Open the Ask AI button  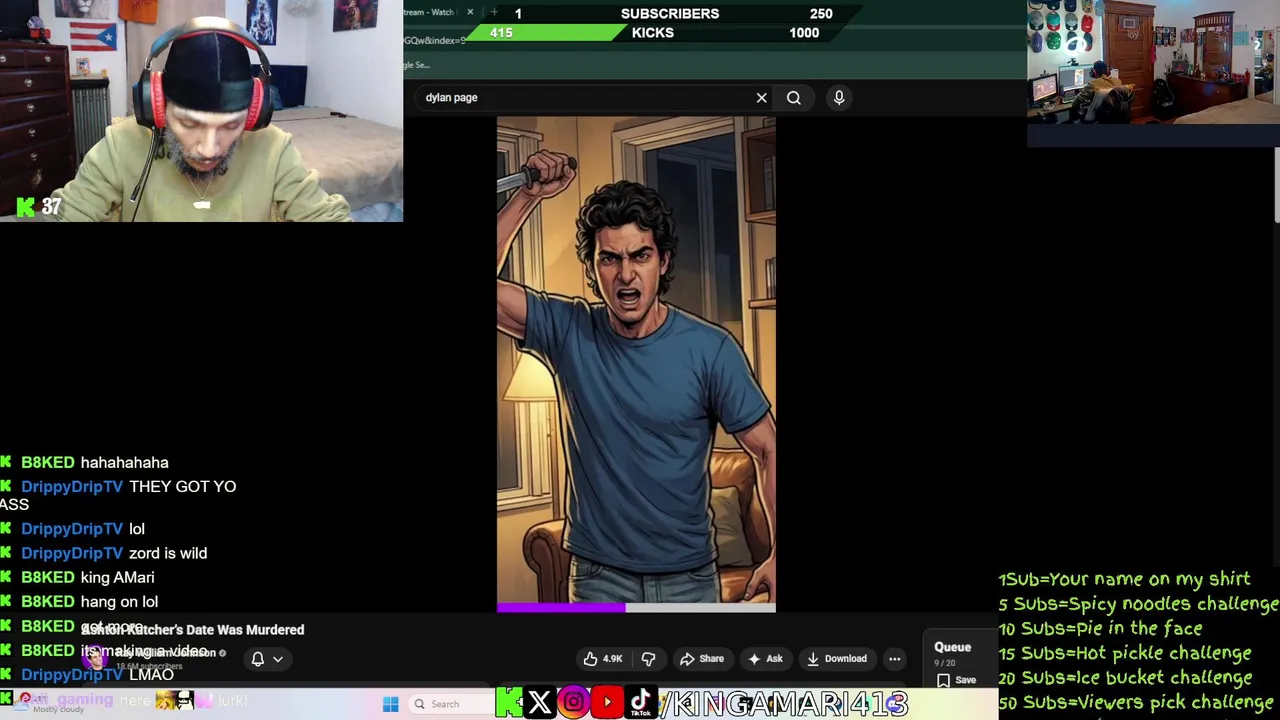(765, 659)
